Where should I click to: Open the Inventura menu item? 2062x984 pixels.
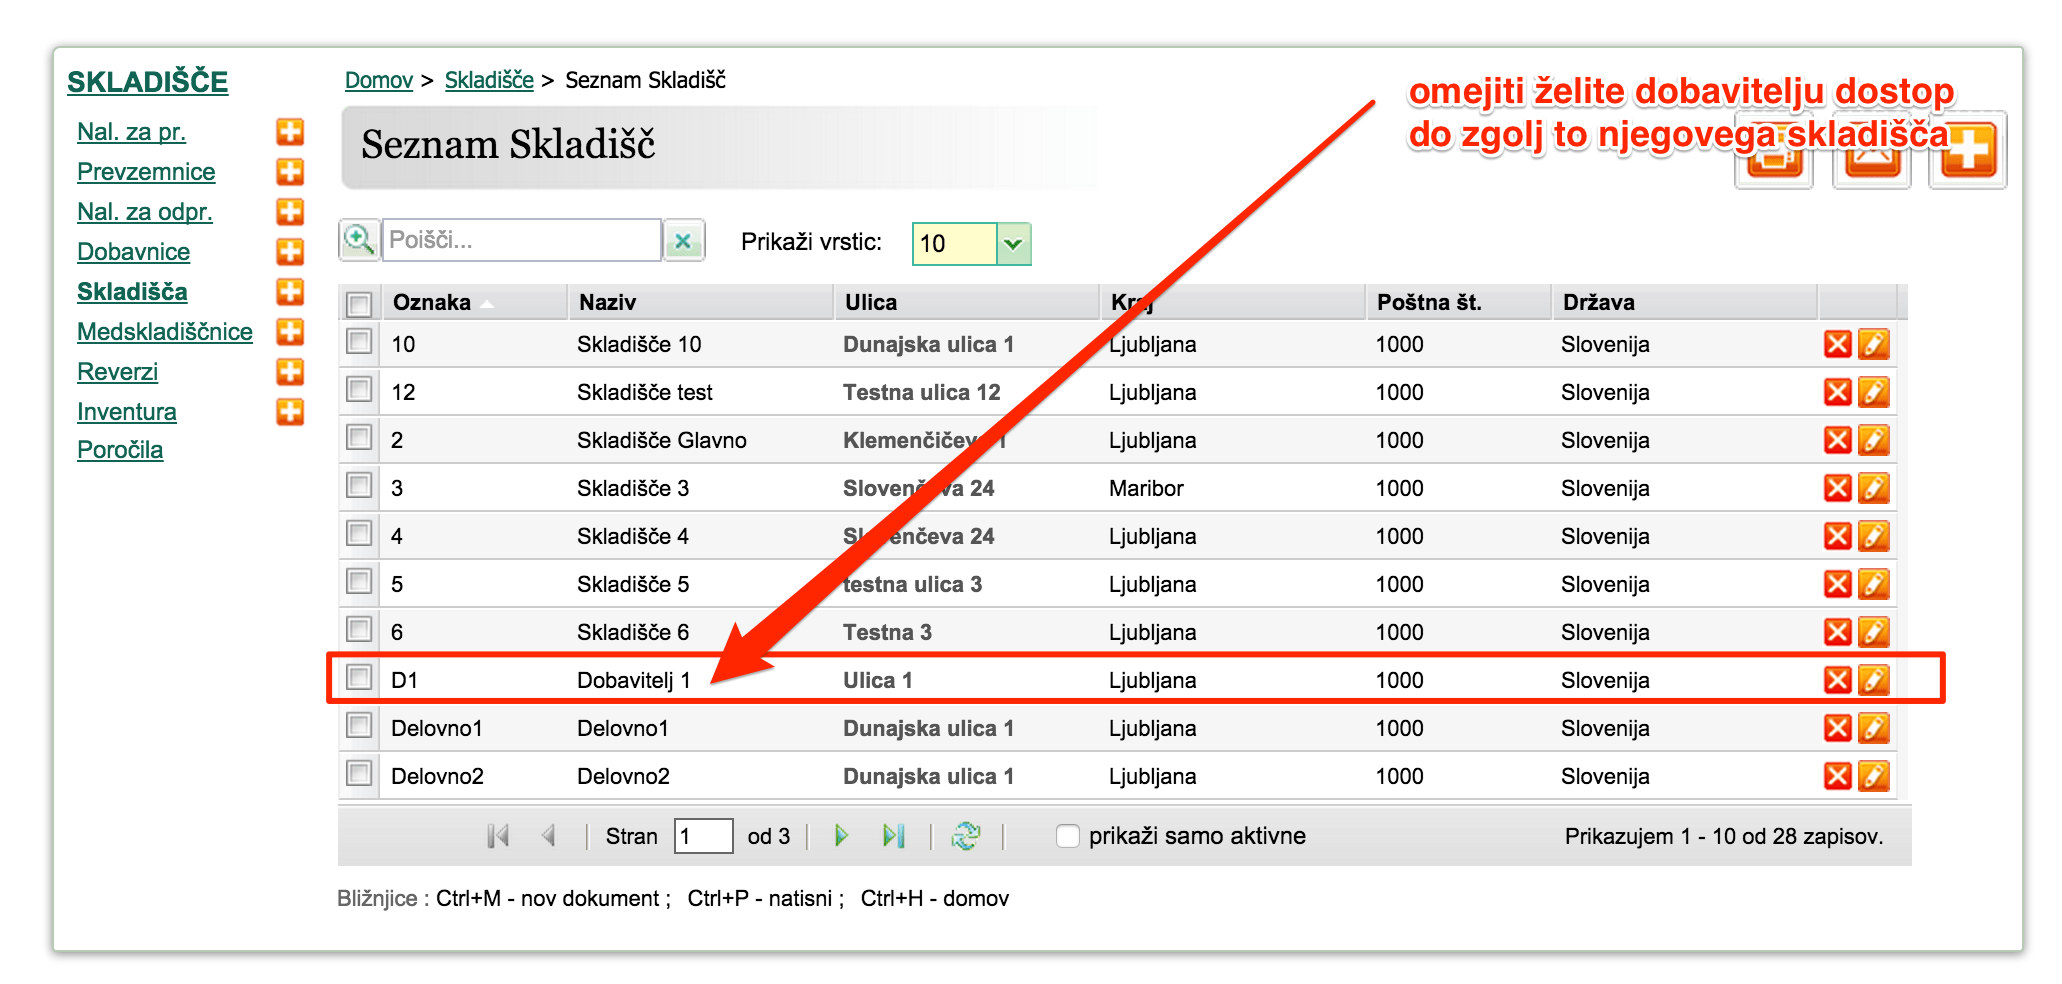coord(127,412)
